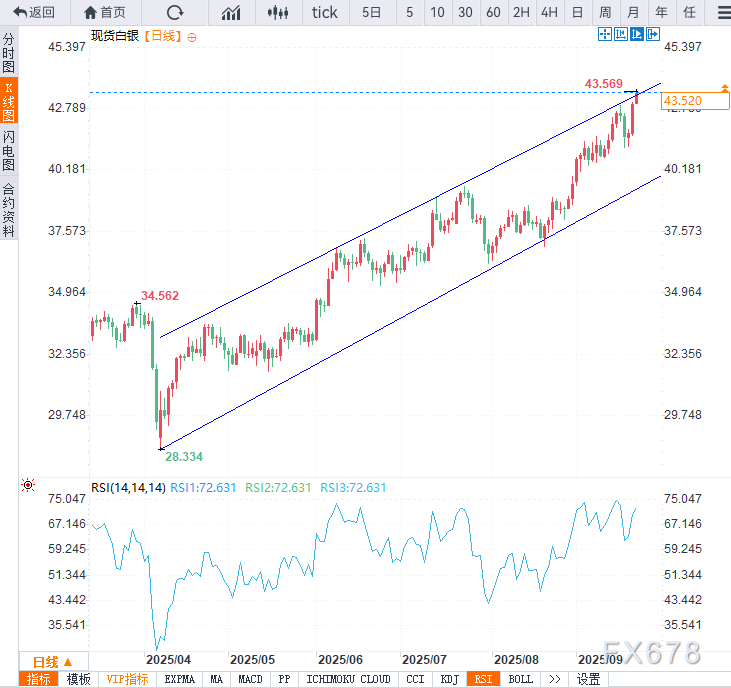
Task: Switch to 分时图 side tab
Action: coord(9,52)
